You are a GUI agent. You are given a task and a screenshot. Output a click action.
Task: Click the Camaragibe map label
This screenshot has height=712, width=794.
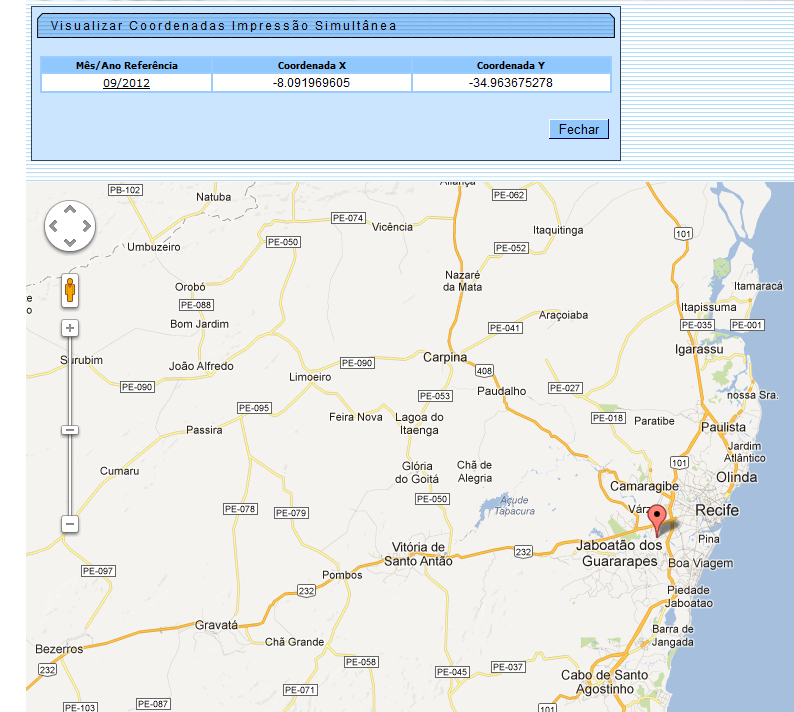644,486
